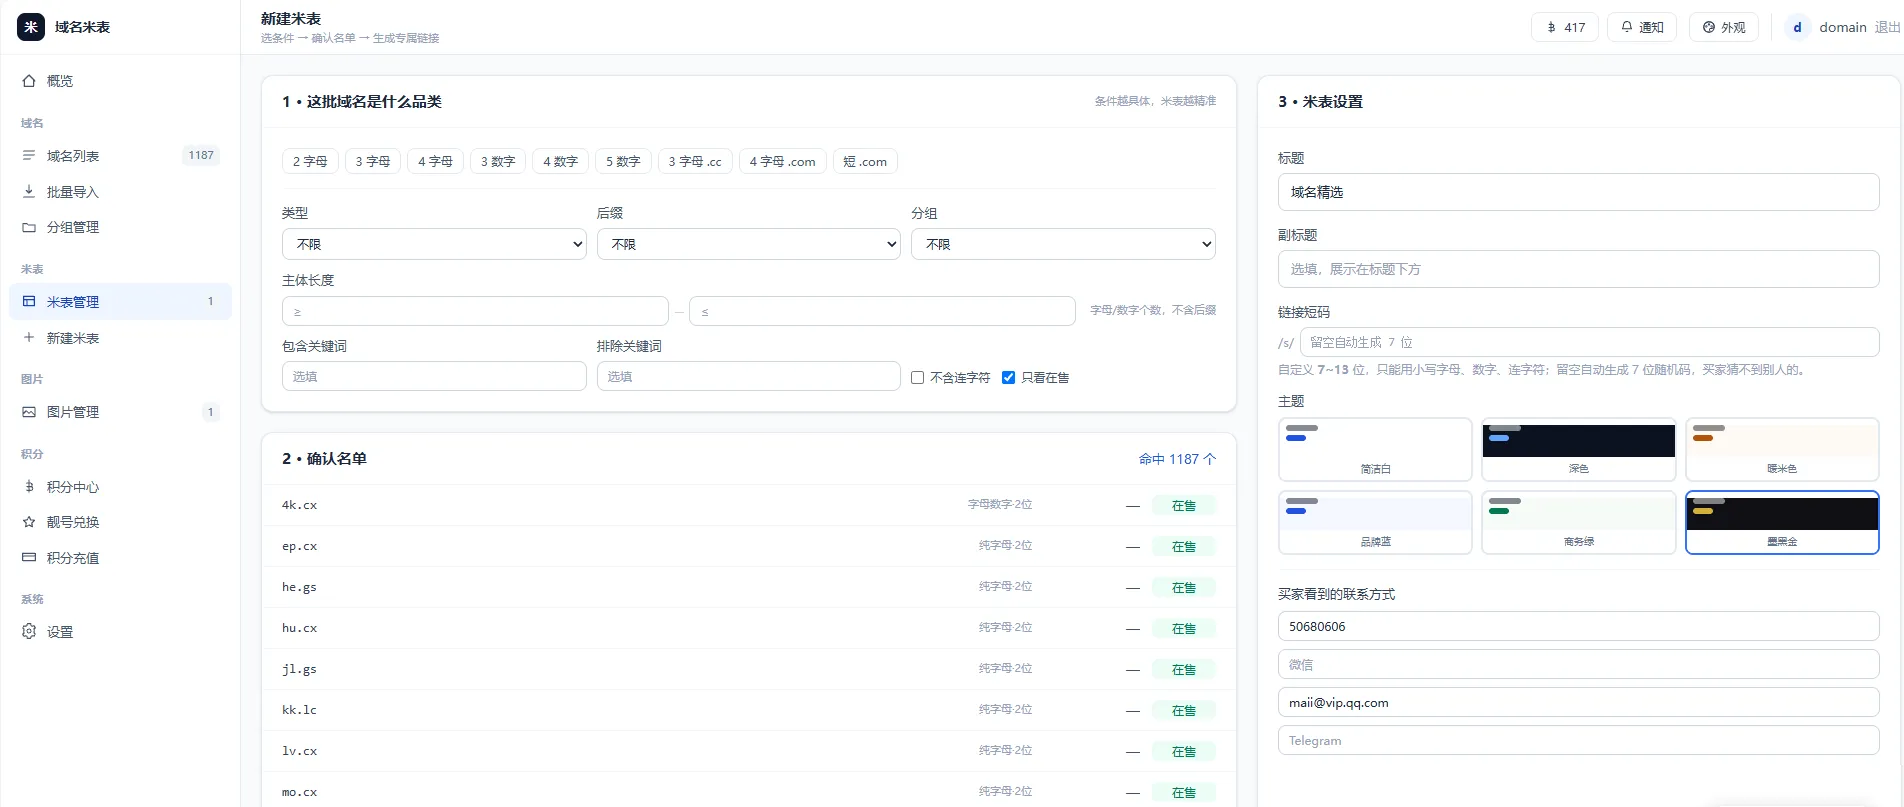
Task: Click the 批量导入 download icon
Action: (x=29, y=192)
